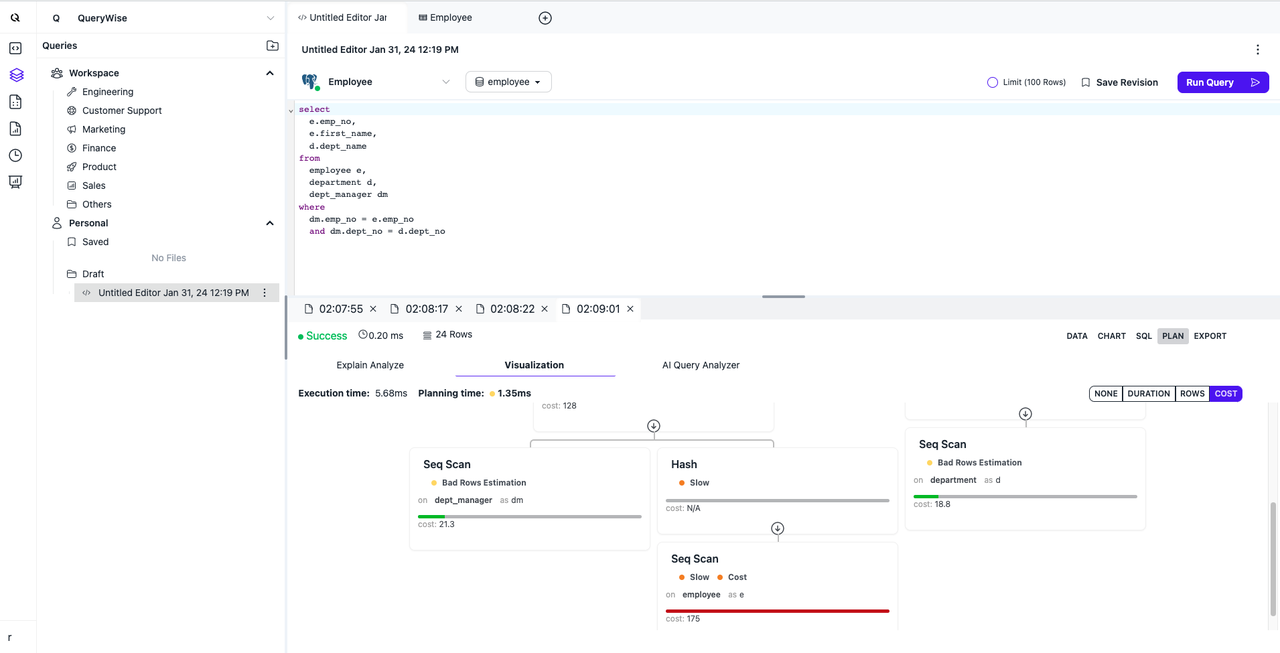This screenshot has height=653, width=1280.
Task: Click the arrow below the Hash node
Action: click(x=777, y=528)
